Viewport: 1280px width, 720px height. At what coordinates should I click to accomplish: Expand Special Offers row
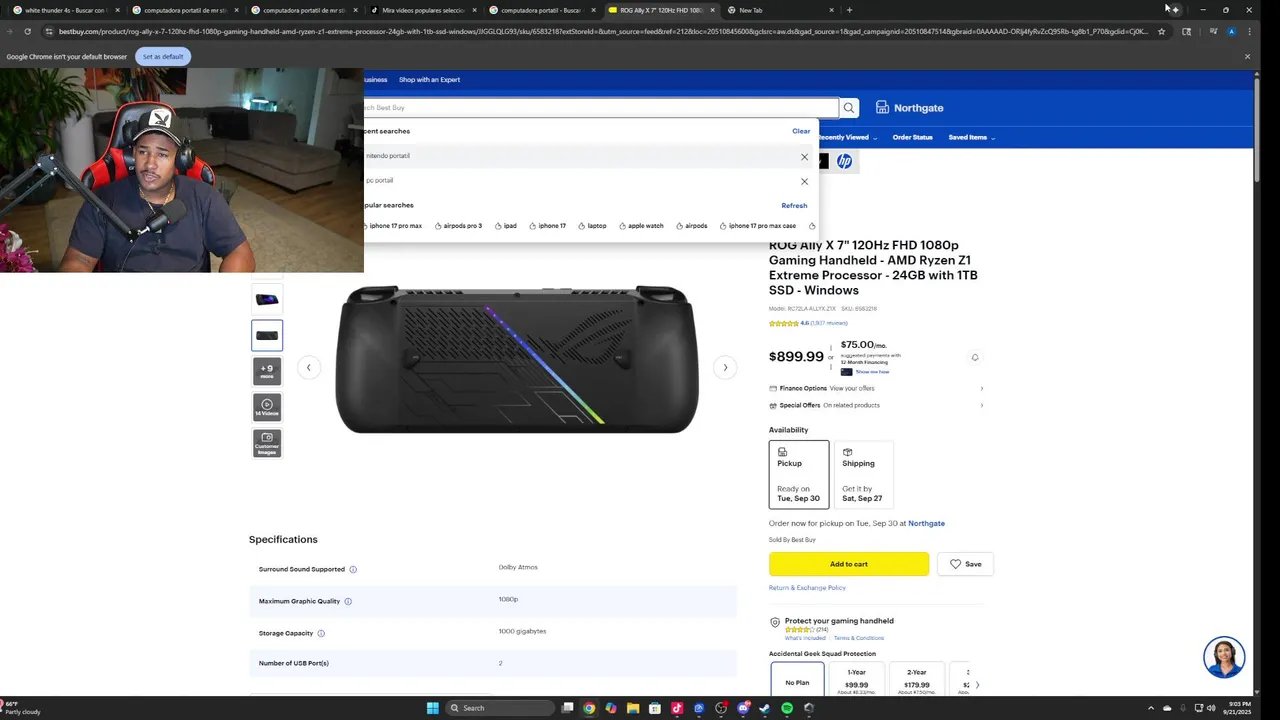click(876, 405)
